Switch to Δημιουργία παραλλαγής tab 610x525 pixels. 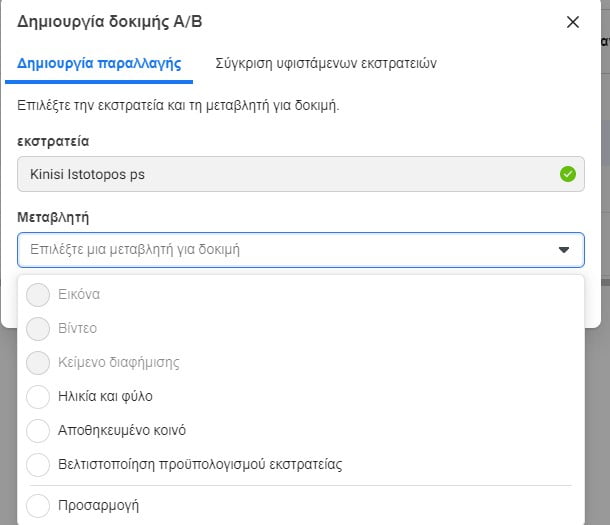(99, 63)
